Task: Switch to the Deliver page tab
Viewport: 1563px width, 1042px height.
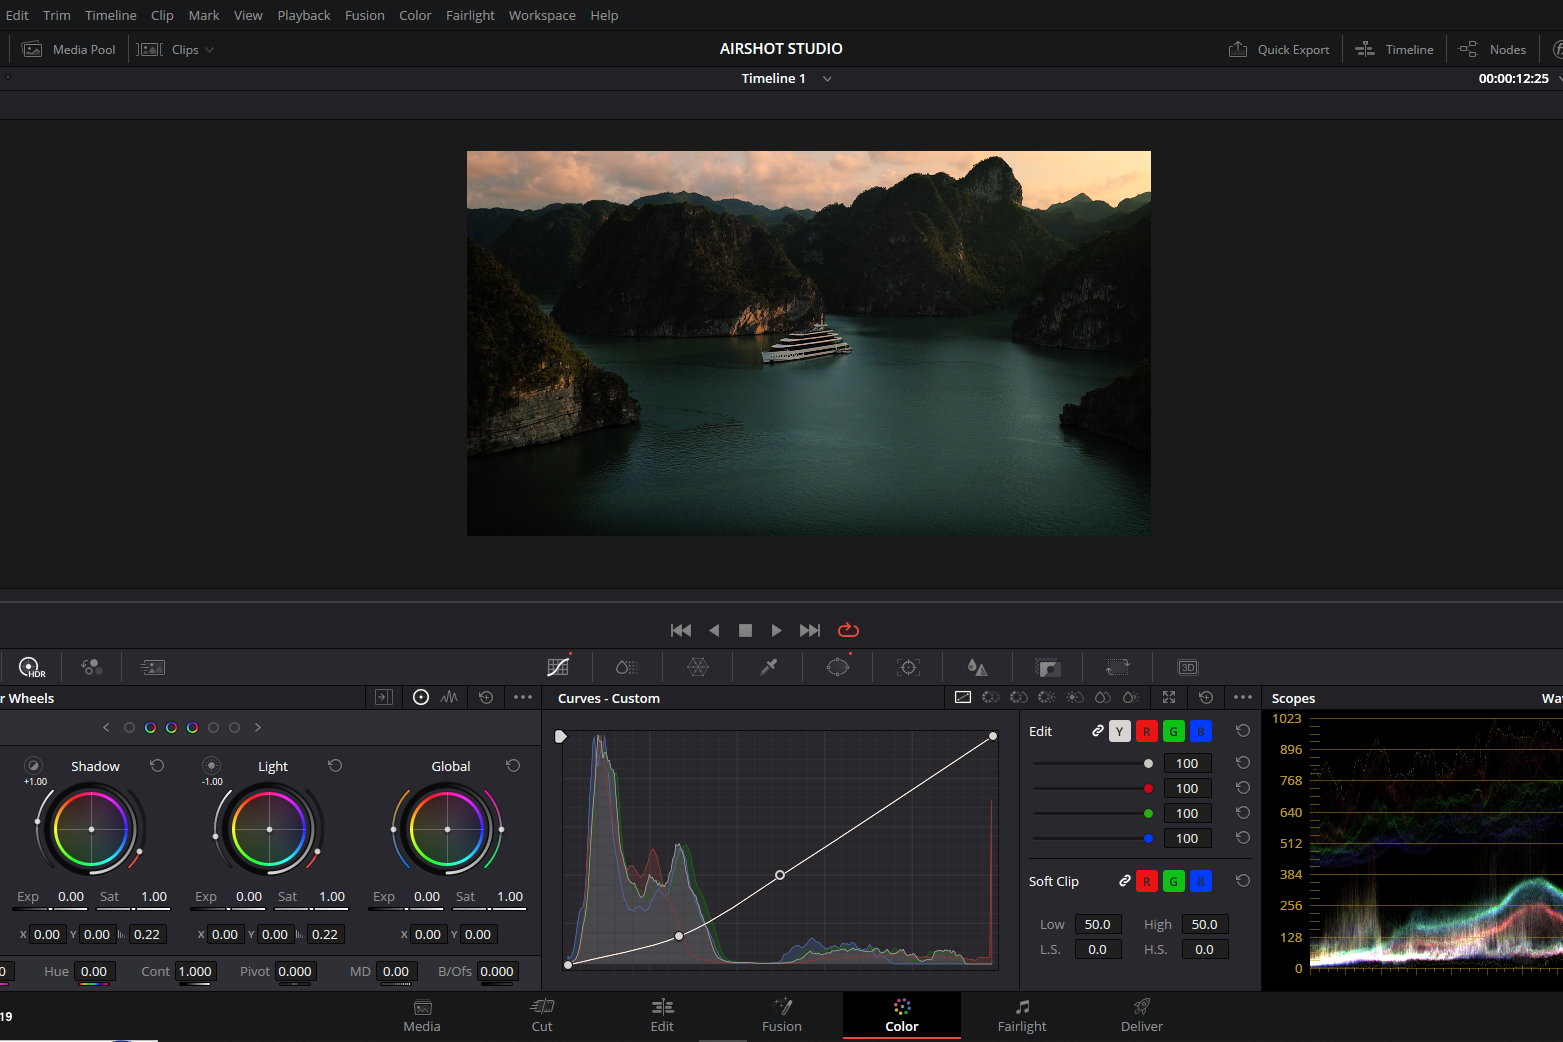Action: tap(1141, 1015)
